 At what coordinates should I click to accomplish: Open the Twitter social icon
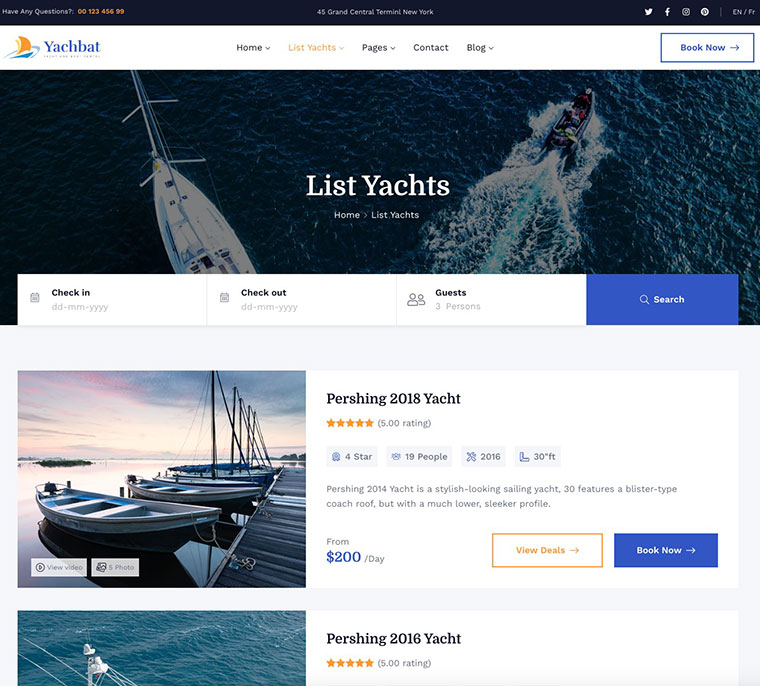tap(648, 12)
